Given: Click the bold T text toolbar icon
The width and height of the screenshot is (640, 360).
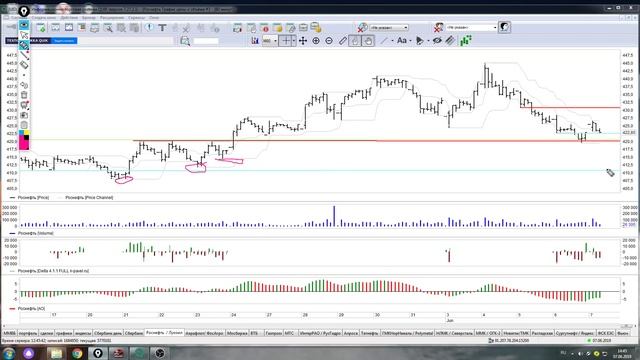Looking at the screenshot, I should point(162,27).
